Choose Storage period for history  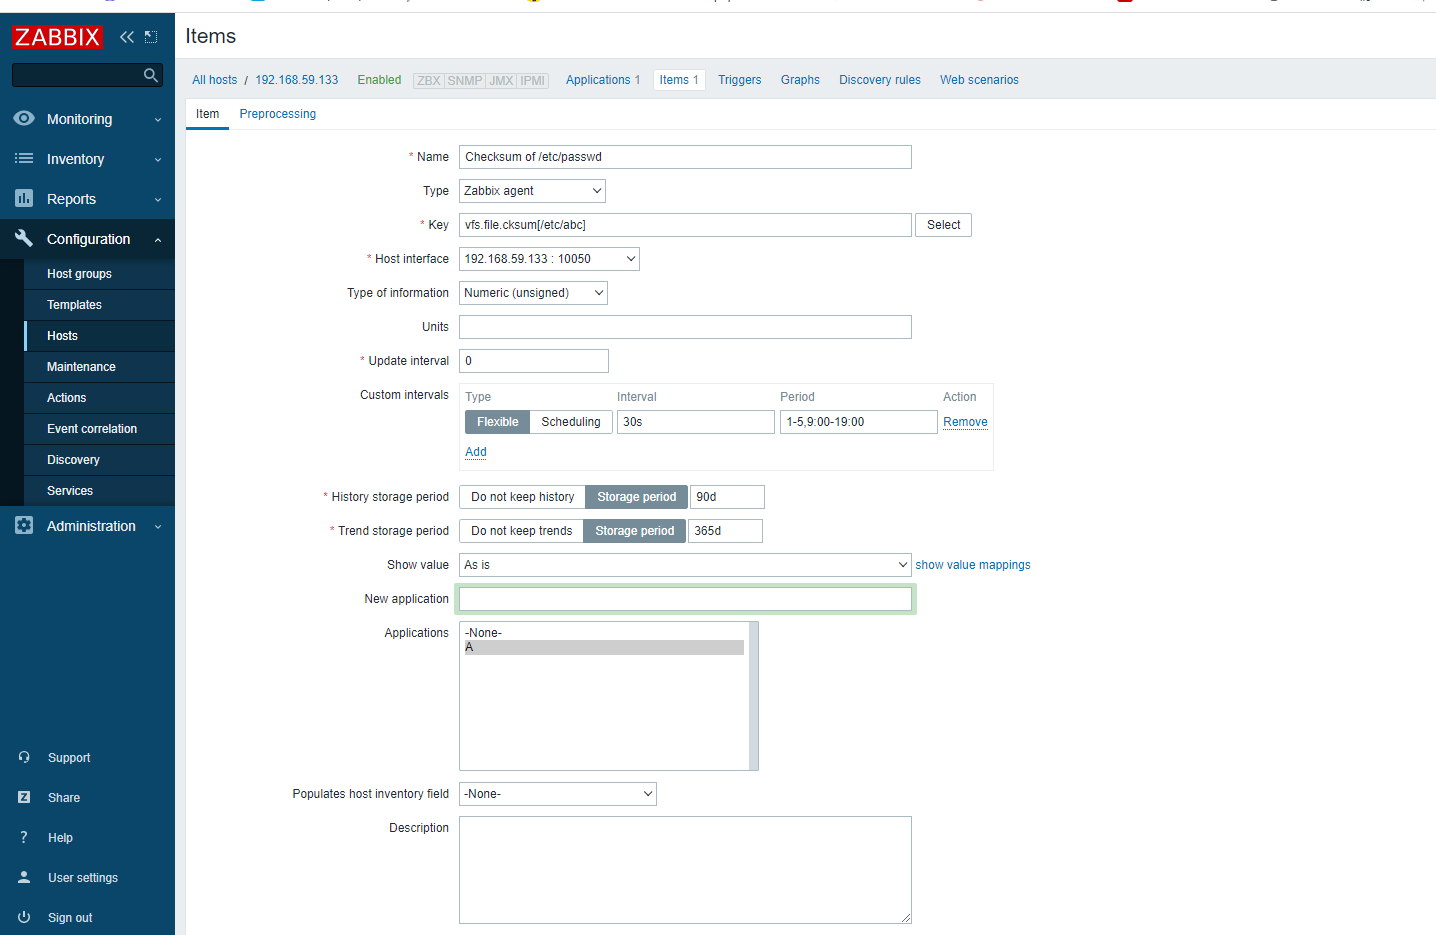tap(637, 497)
